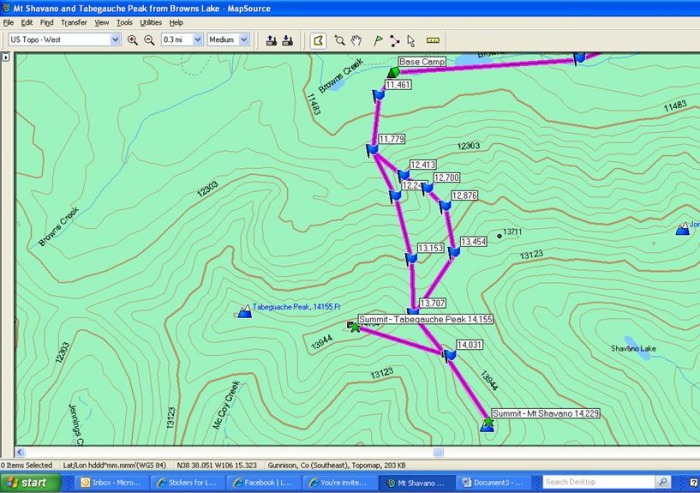
Task: Click the Shavano Lake map label
Action: (x=633, y=348)
